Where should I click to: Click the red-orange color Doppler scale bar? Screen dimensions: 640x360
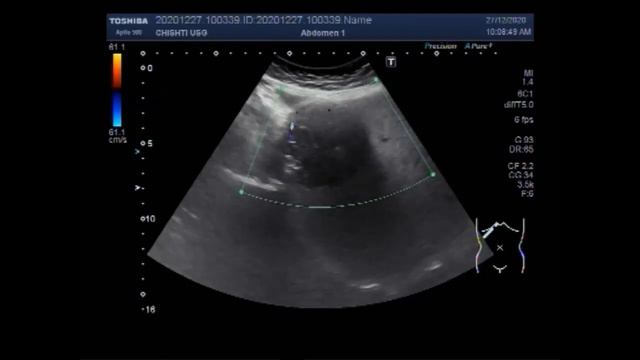(117, 70)
